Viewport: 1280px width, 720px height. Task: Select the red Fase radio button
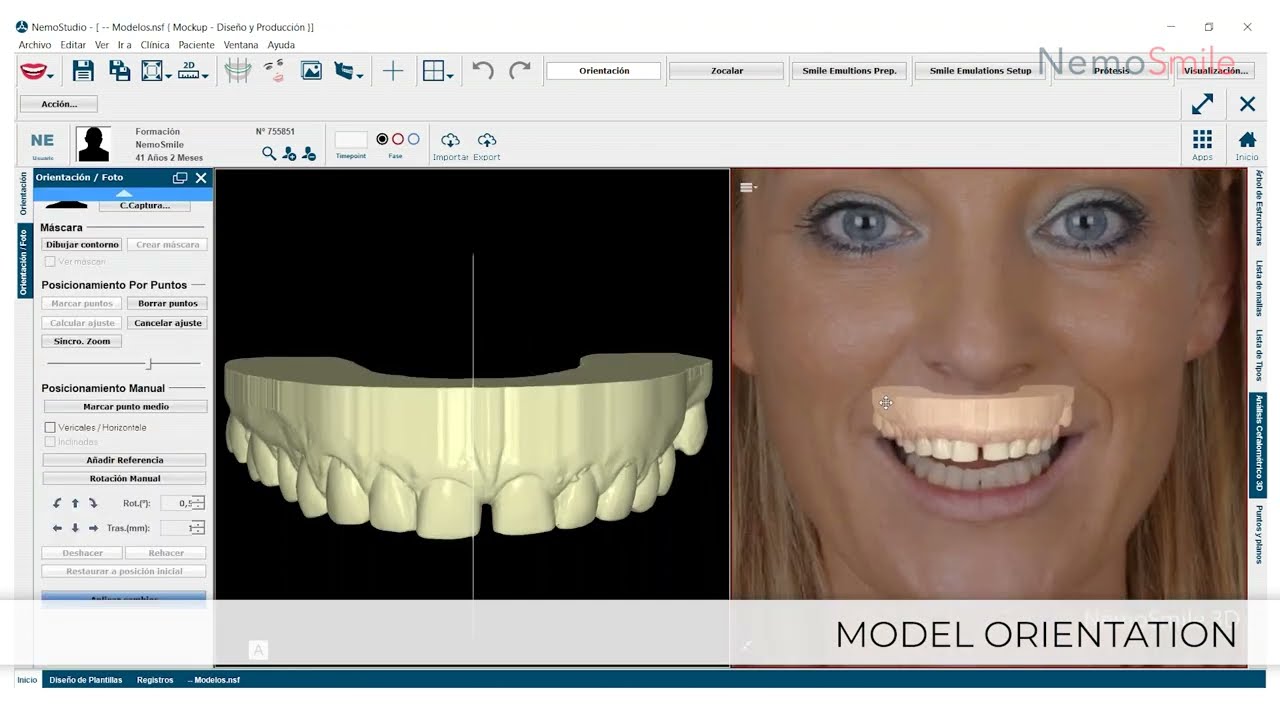pyautogui.click(x=398, y=139)
